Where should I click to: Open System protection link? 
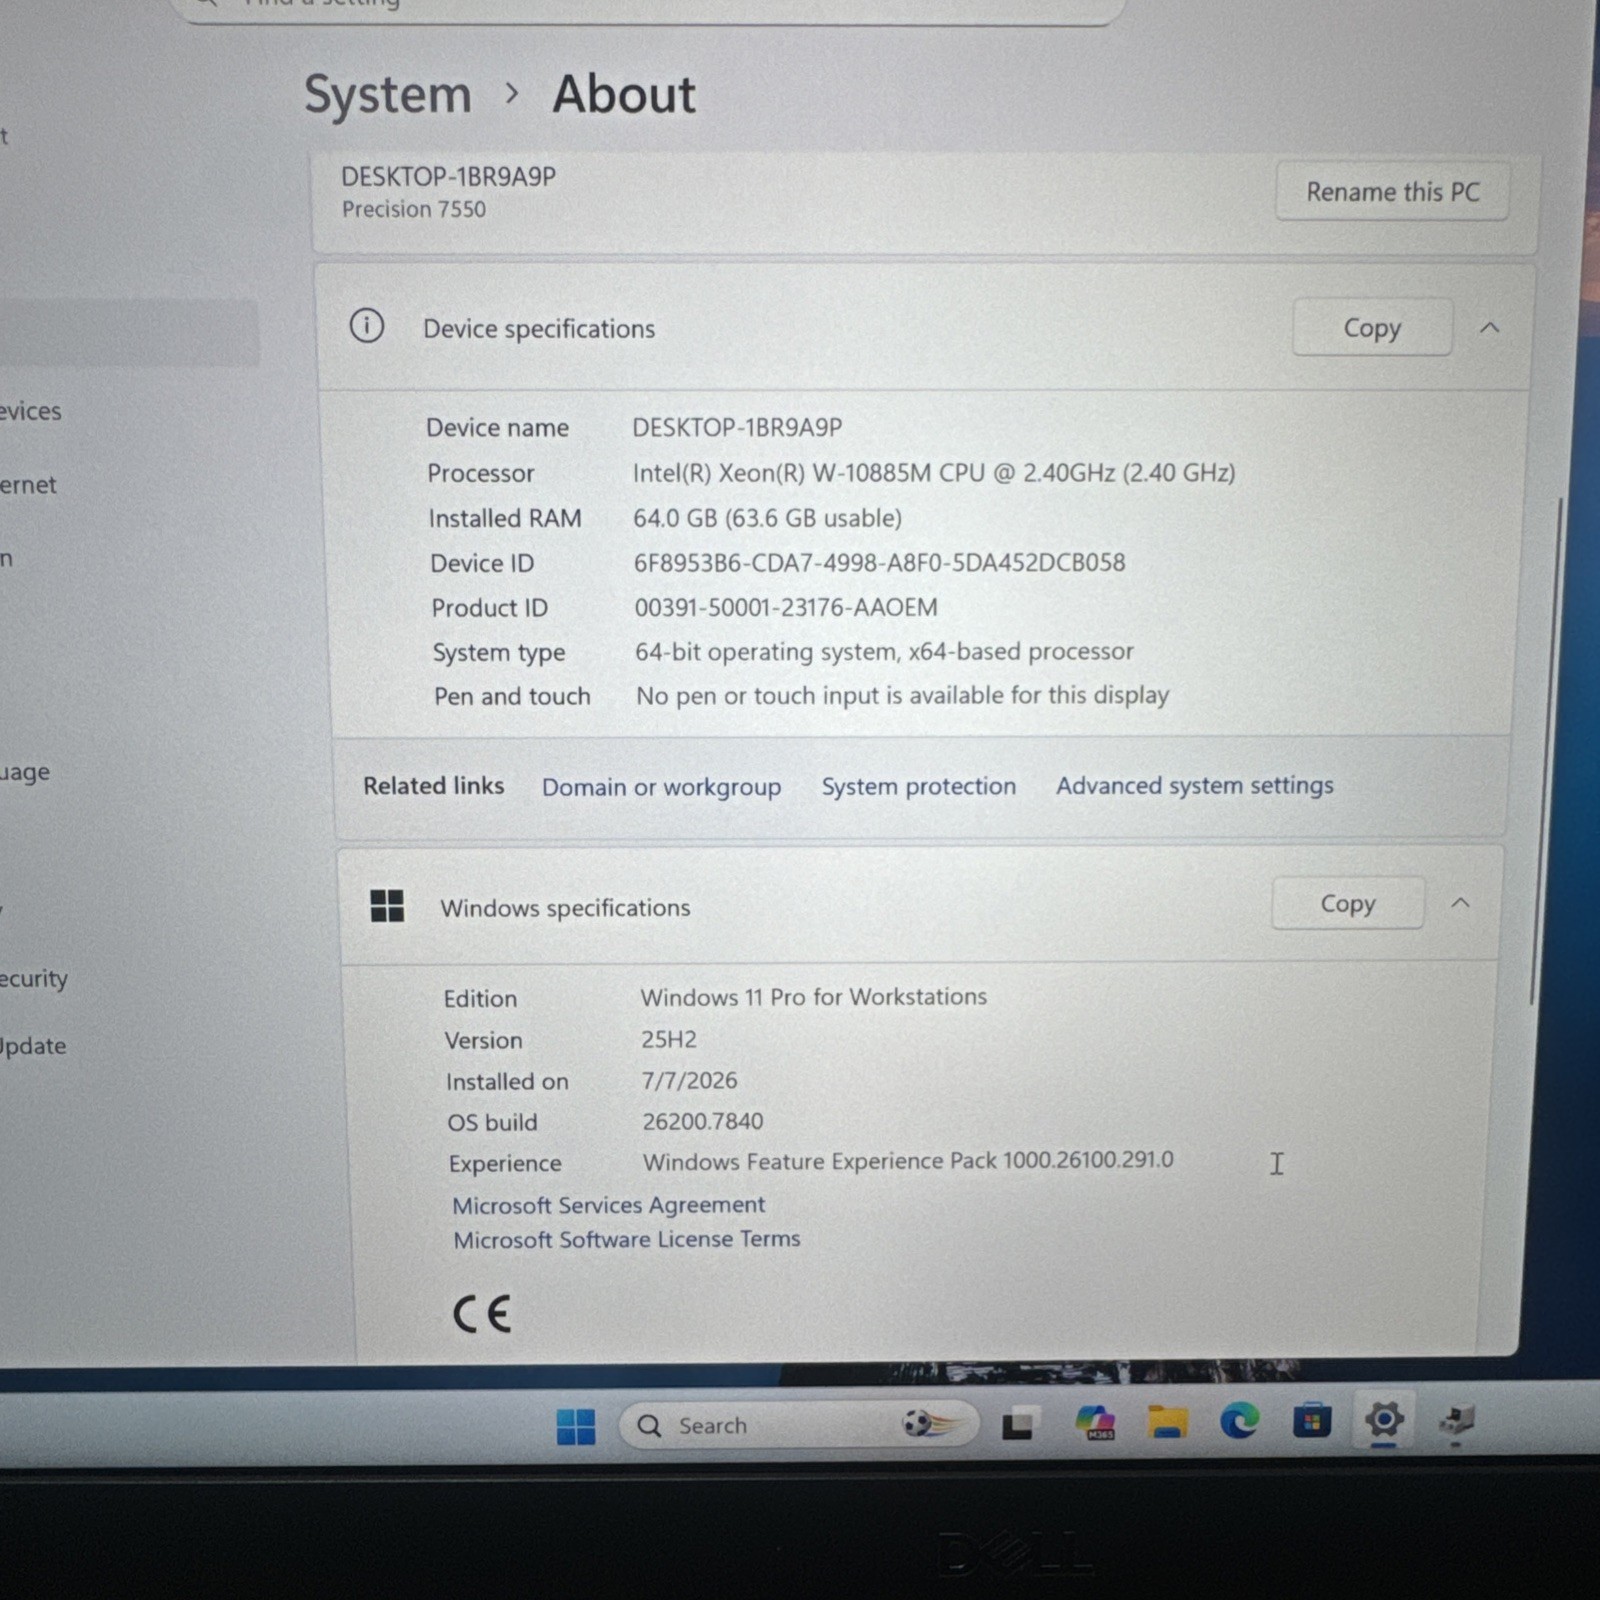pos(918,786)
